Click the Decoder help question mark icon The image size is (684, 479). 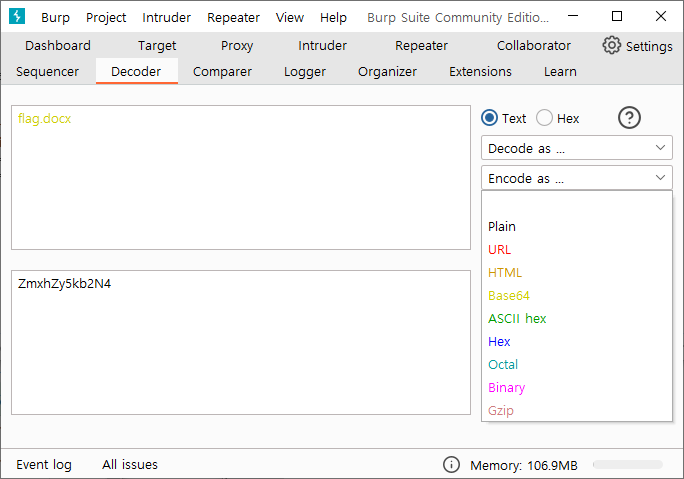[x=629, y=118]
